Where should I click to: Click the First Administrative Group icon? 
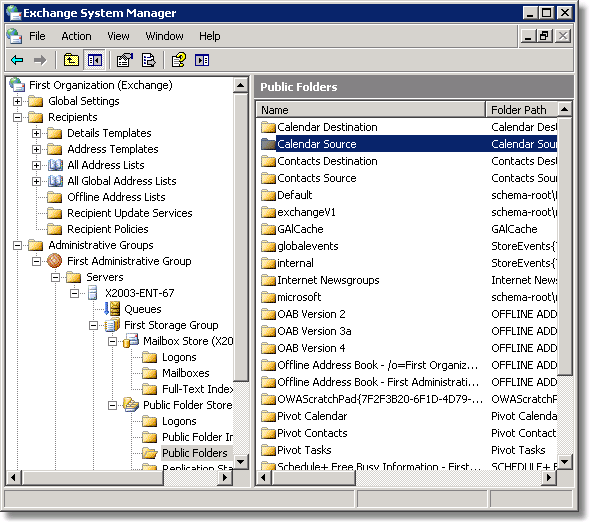[55, 260]
